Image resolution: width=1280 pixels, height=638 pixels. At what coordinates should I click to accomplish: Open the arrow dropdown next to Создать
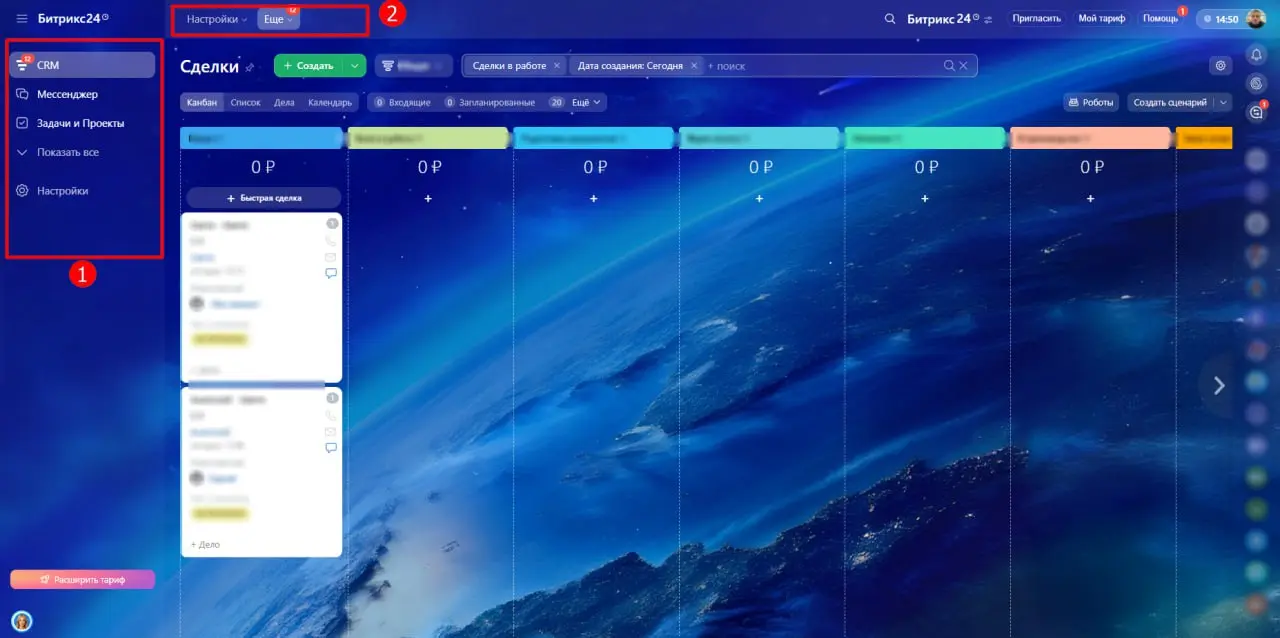355,66
